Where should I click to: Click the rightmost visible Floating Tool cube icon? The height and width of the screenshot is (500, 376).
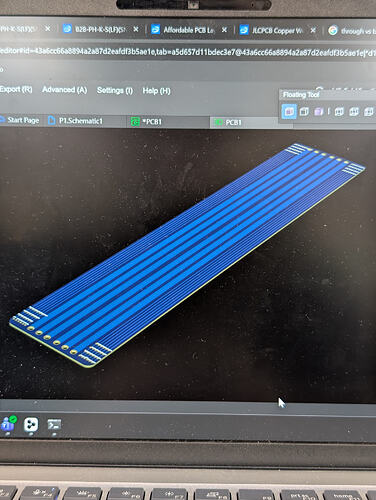click(369, 112)
